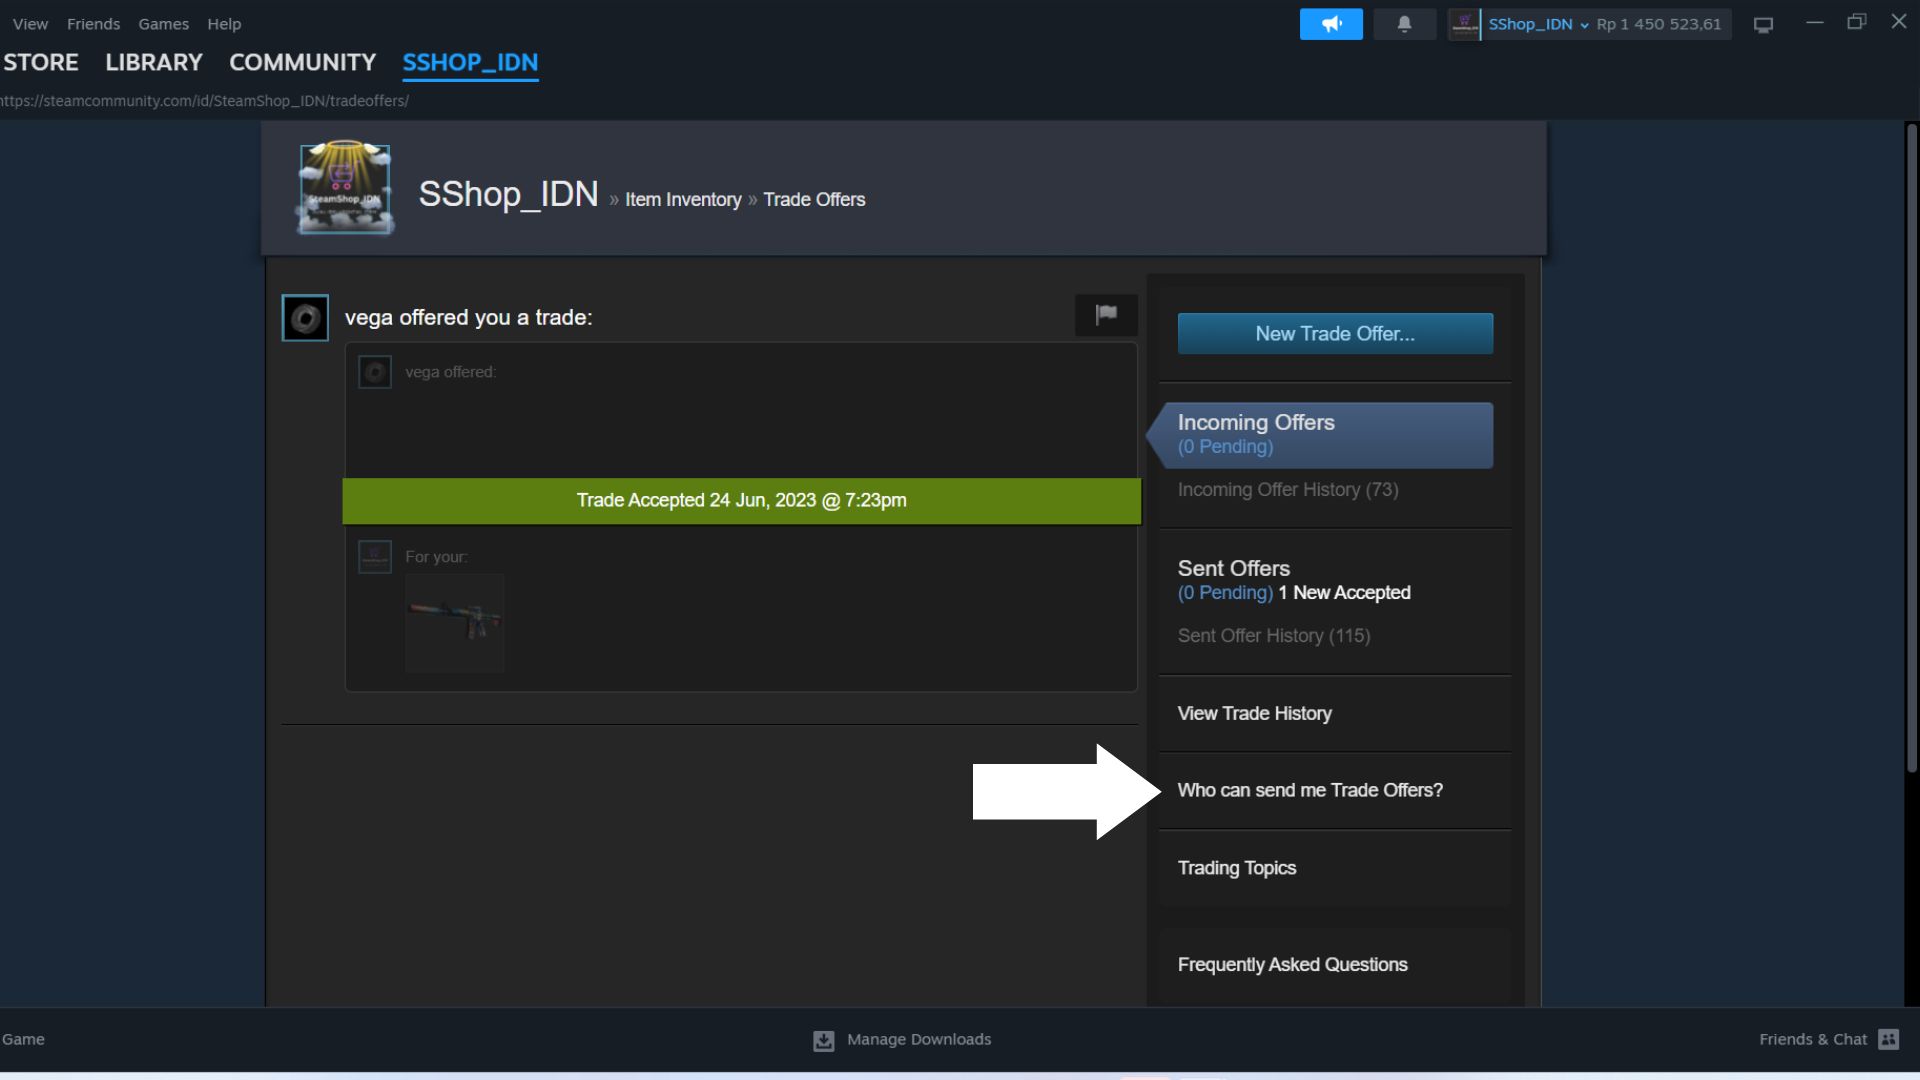Click the SShop_IDN profile avatar in header
The height and width of the screenshot is (1080, 1920).
click(x=345, y=188)
